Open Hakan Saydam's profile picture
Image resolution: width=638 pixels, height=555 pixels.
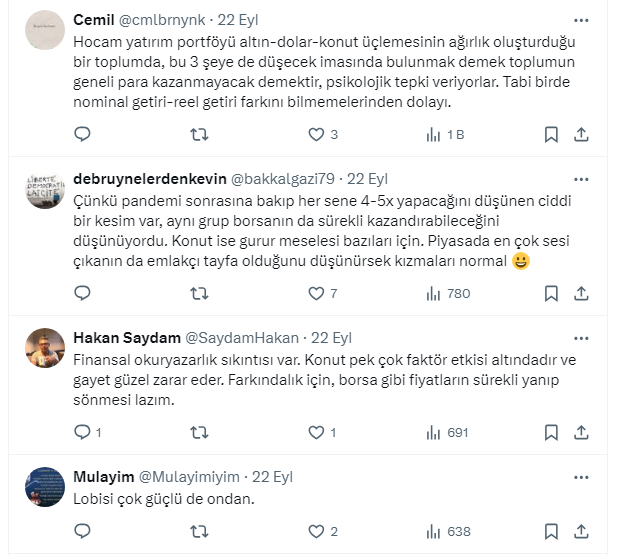pos(45,346)
